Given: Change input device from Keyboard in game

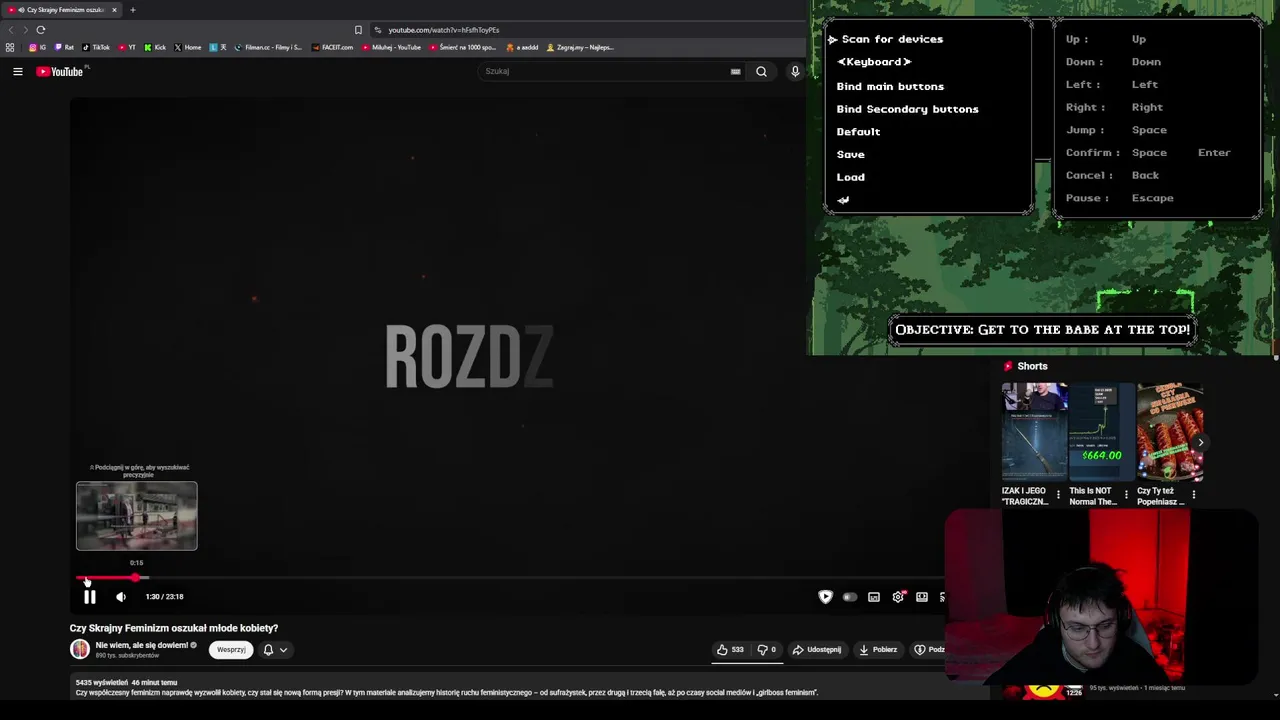Looking at the screenshot, I should coord(874,62).
